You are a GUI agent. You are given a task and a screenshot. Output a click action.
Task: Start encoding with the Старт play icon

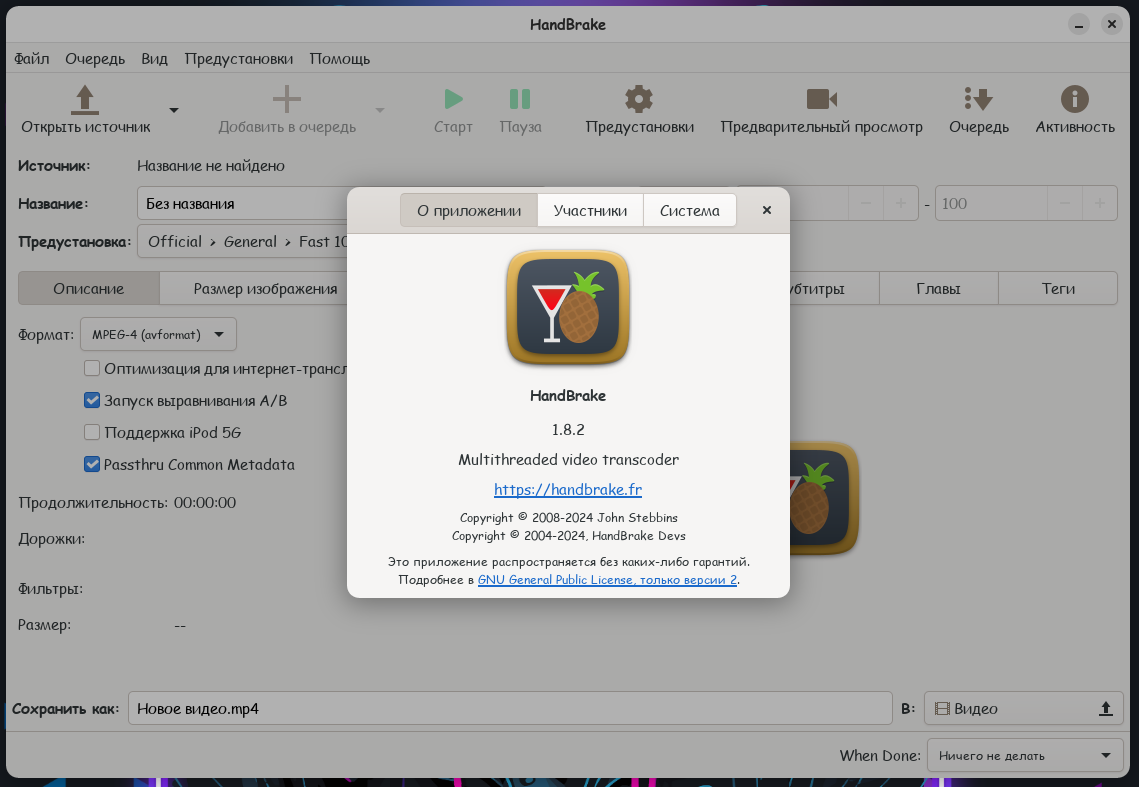tap(453, 99)
